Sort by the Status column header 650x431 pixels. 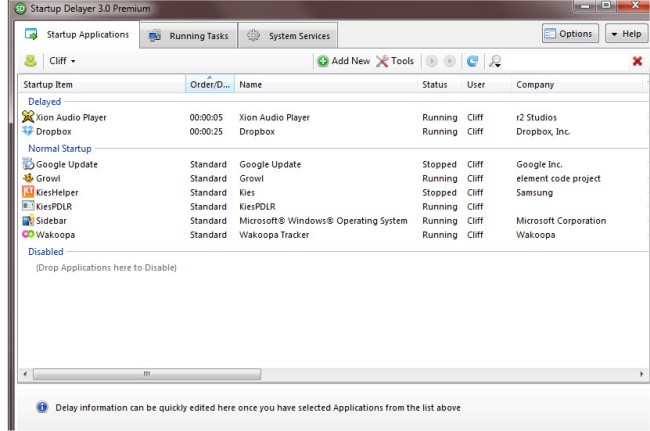pyautogui.click(x=440, y=85)
